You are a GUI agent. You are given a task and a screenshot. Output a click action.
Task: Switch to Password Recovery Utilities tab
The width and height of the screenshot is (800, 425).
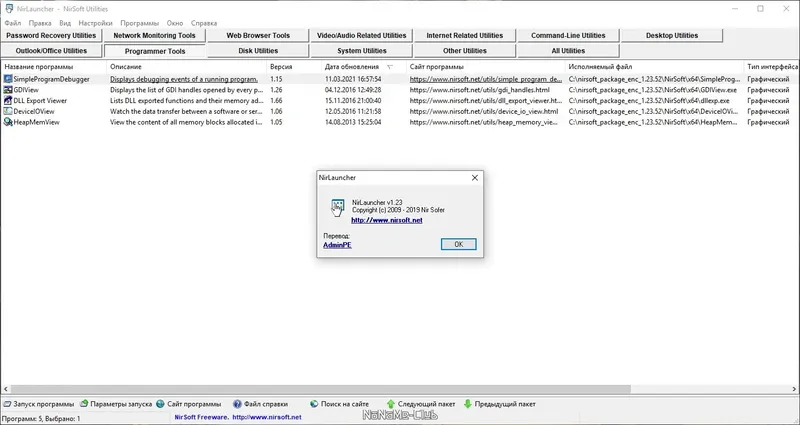pyautogui.click(x=51, y=35)
